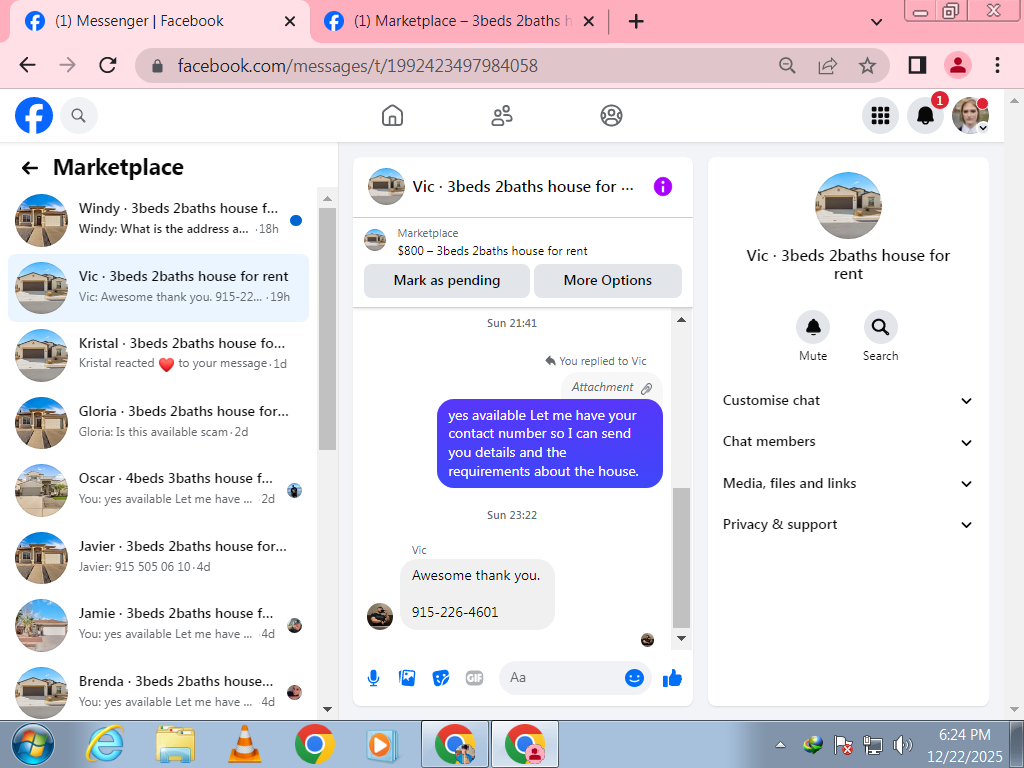1024x768 pixels.
Task: Open the account profile picture menu
Action: click(x=970, y=116)
